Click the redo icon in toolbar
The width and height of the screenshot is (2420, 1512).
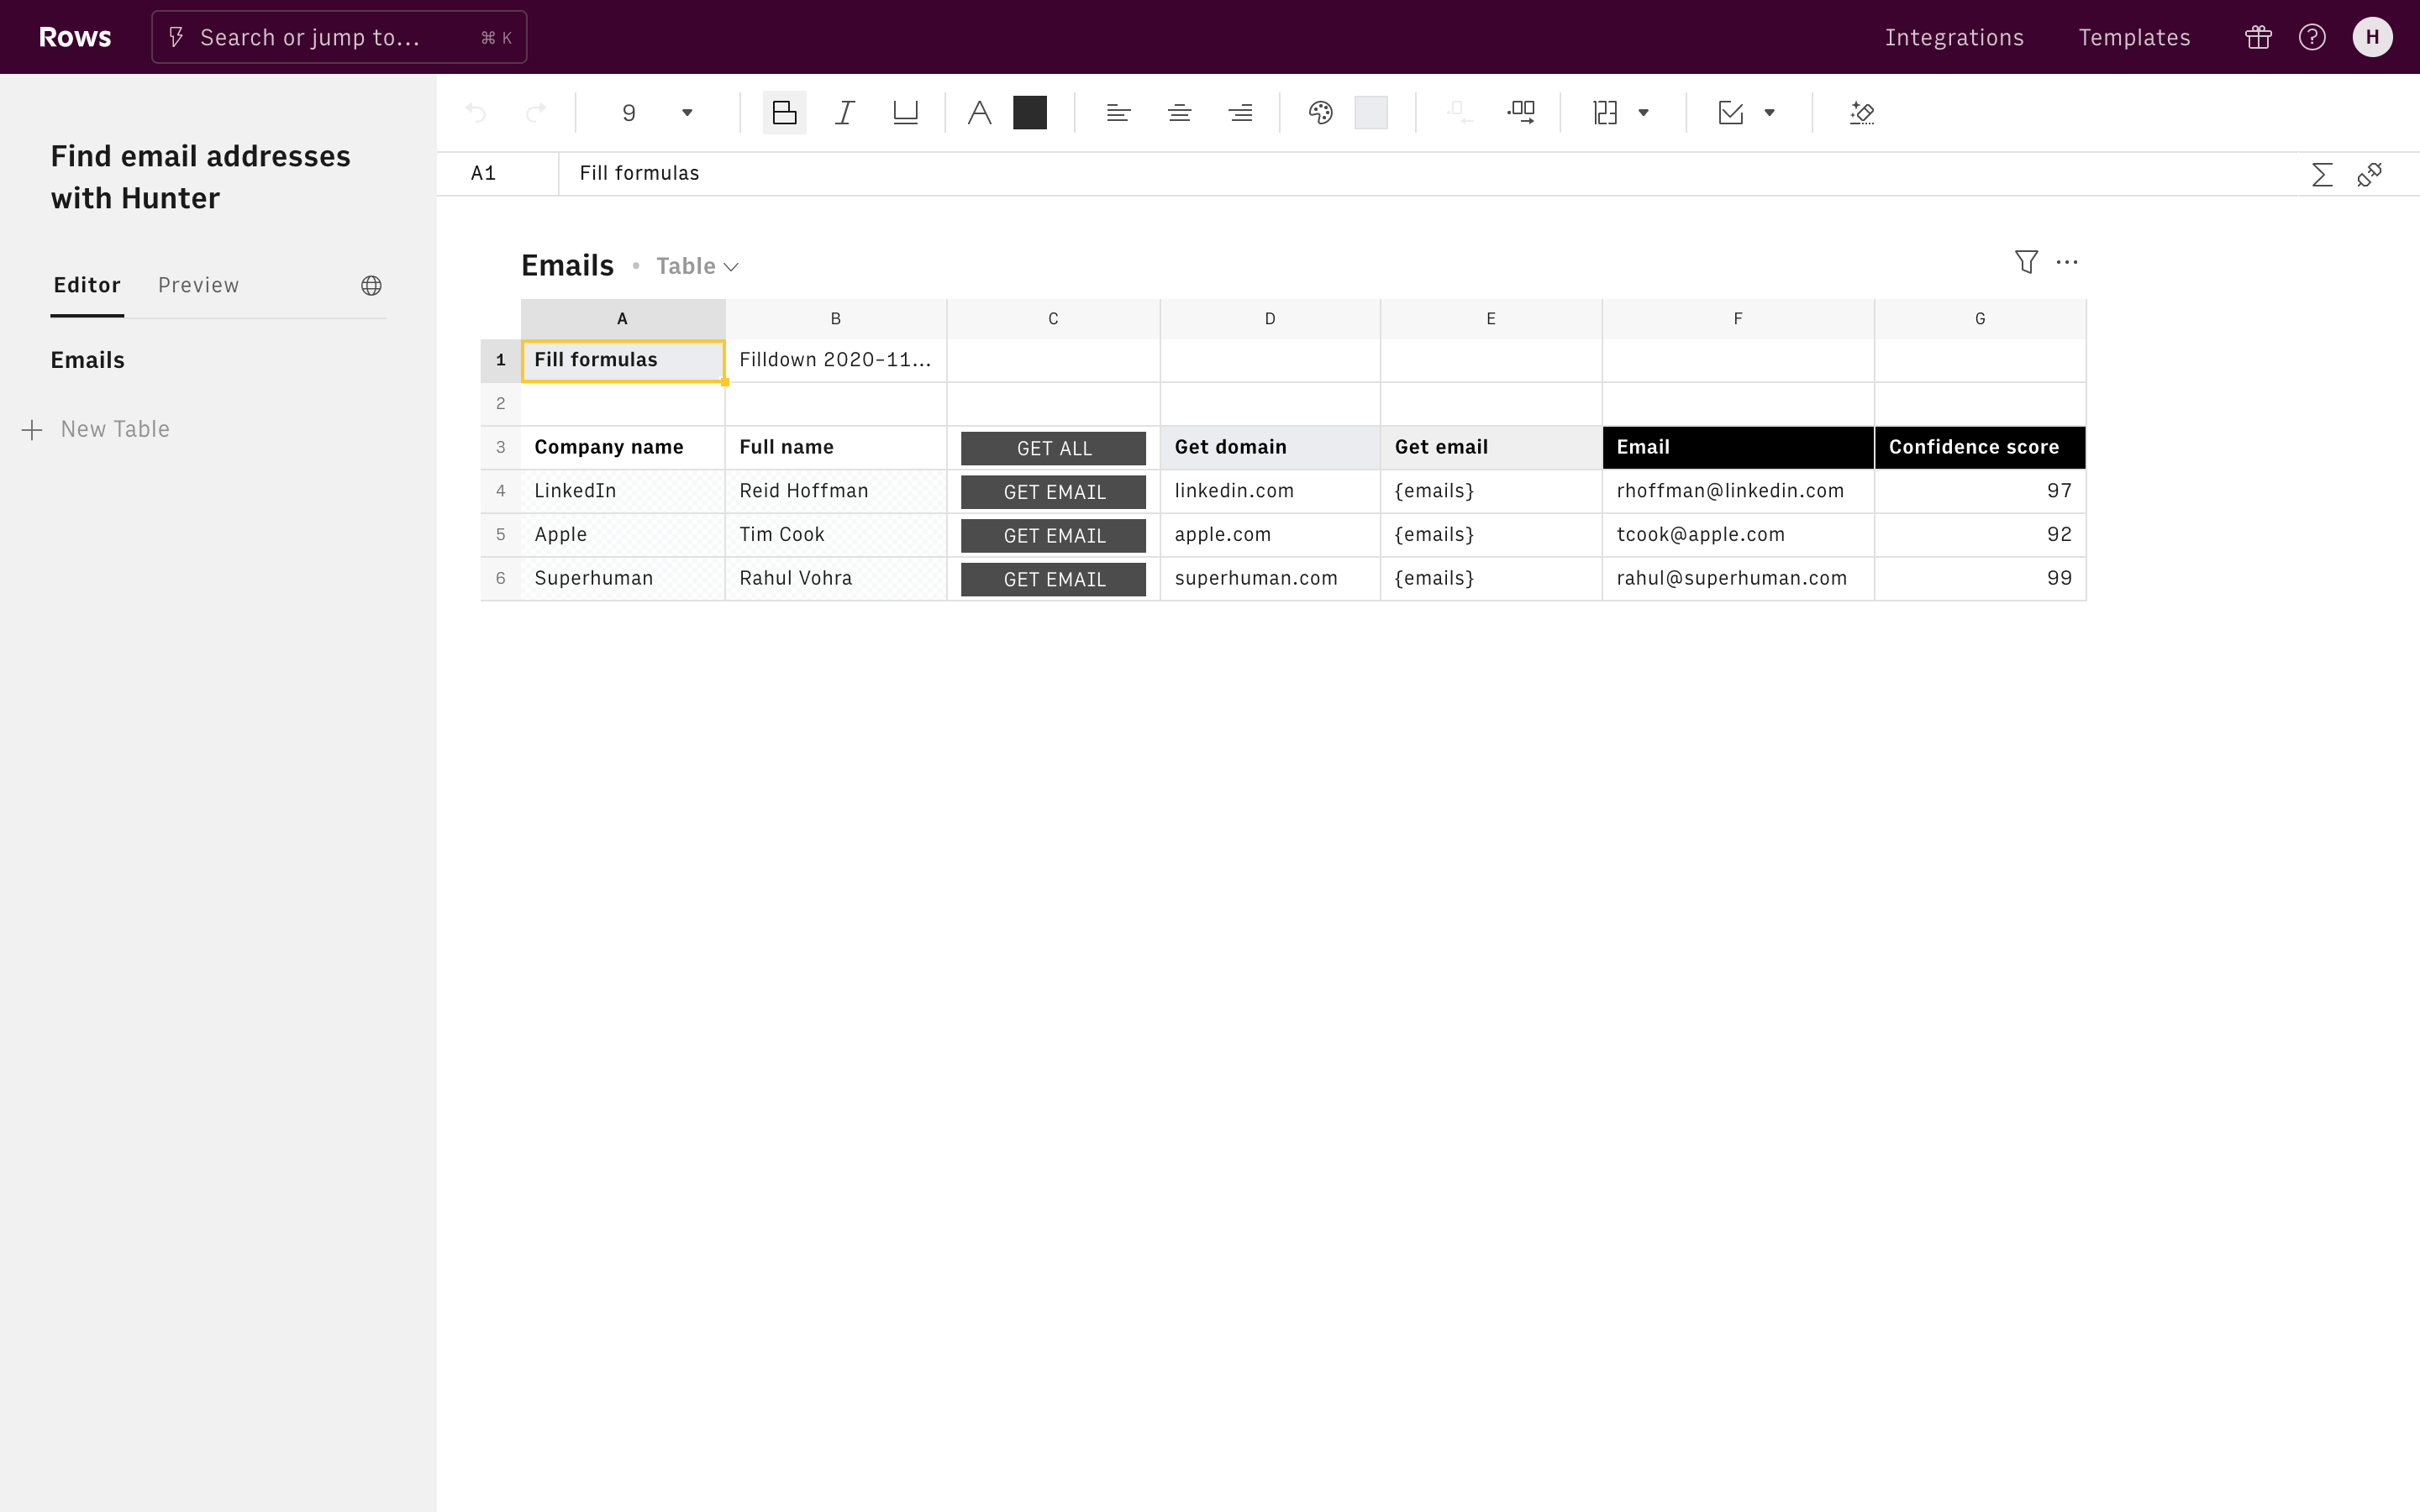click(x=537, y=112)
